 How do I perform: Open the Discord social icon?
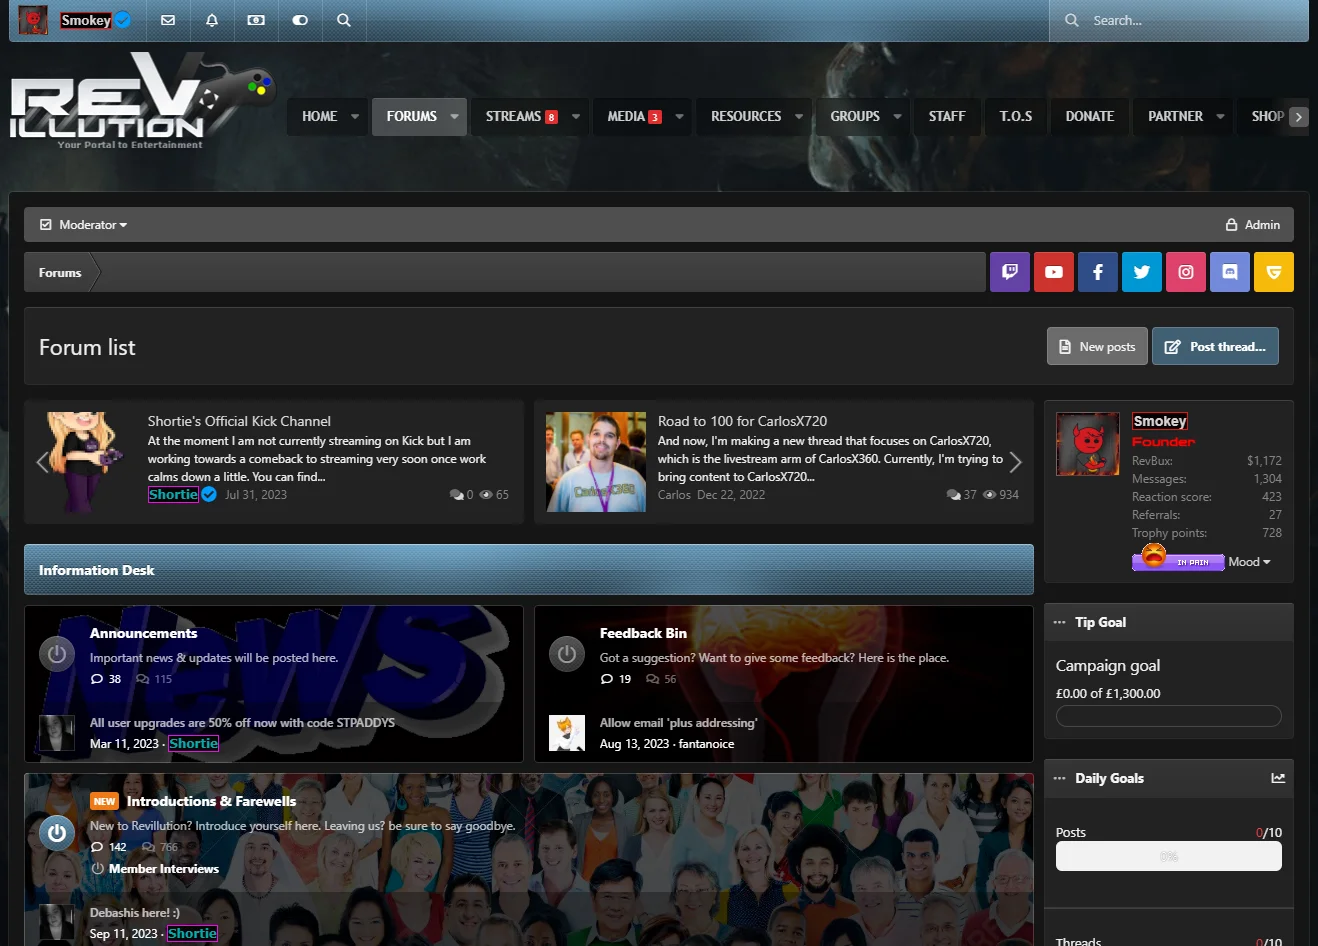point(1230,272)
